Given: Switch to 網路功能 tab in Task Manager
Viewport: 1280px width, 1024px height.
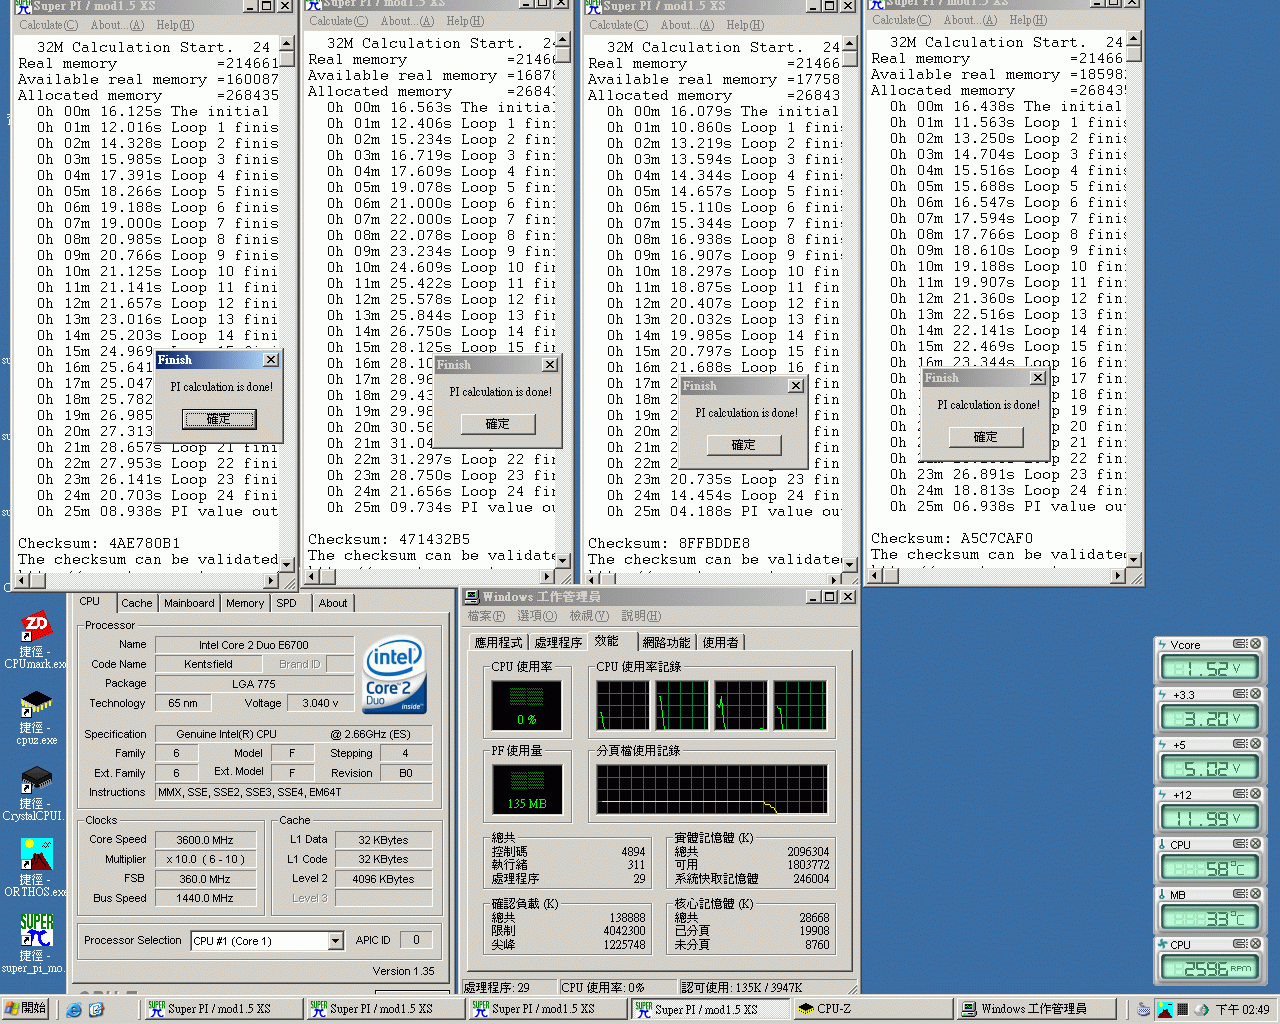Looking at the screenshot, I should 666,642.
